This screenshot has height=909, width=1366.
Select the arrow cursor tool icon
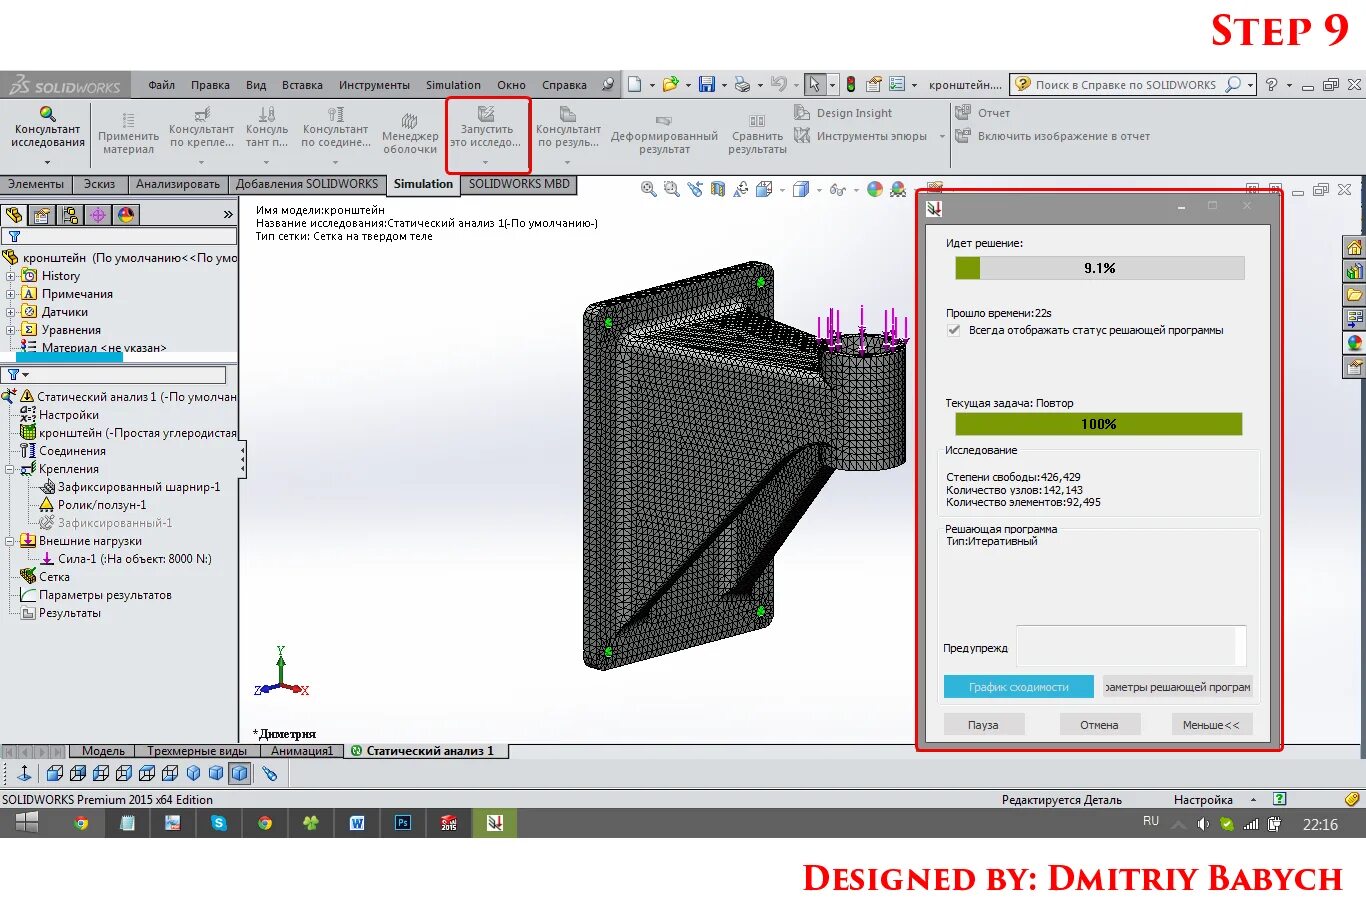coord(814,85)
